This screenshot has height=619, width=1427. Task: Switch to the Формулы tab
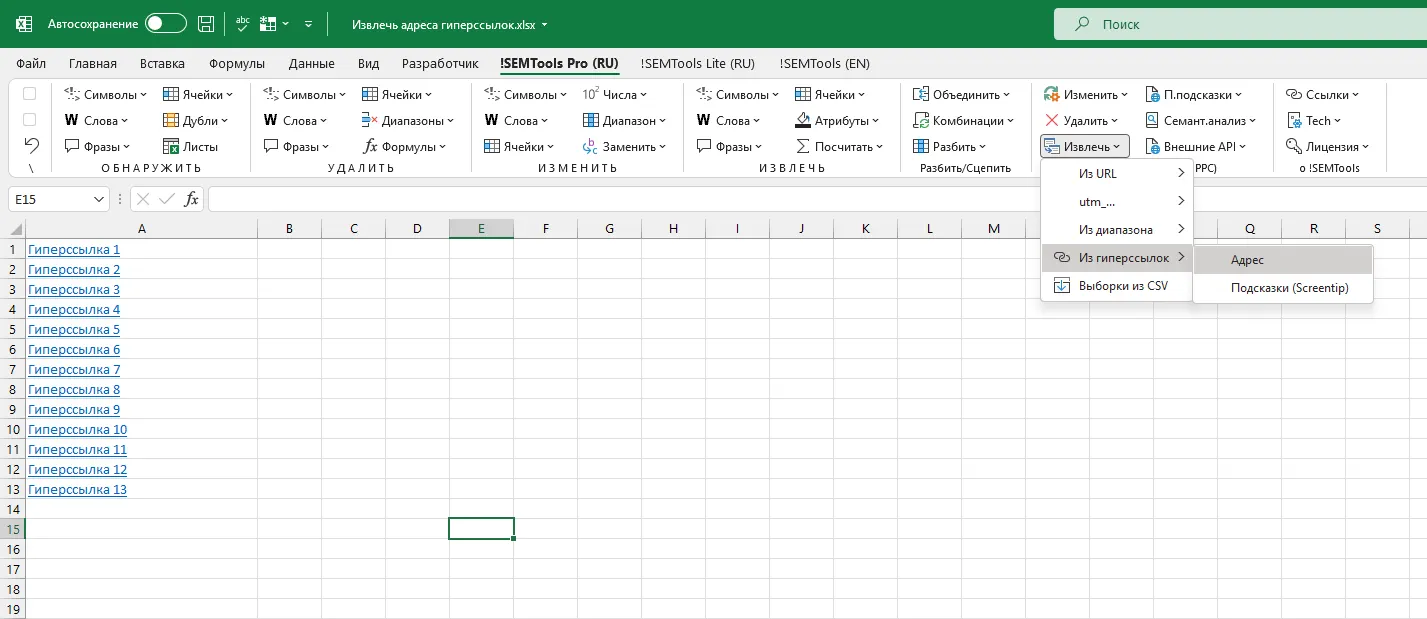pos(237,63)
